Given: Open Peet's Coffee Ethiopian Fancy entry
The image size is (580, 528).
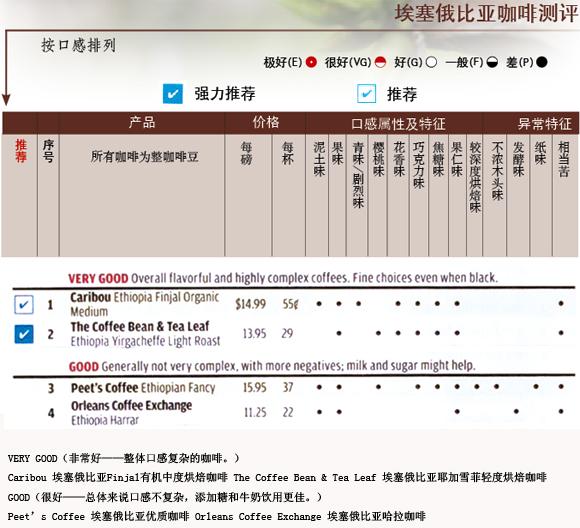Looking at the screenshot, I should (x=143, y=388).
